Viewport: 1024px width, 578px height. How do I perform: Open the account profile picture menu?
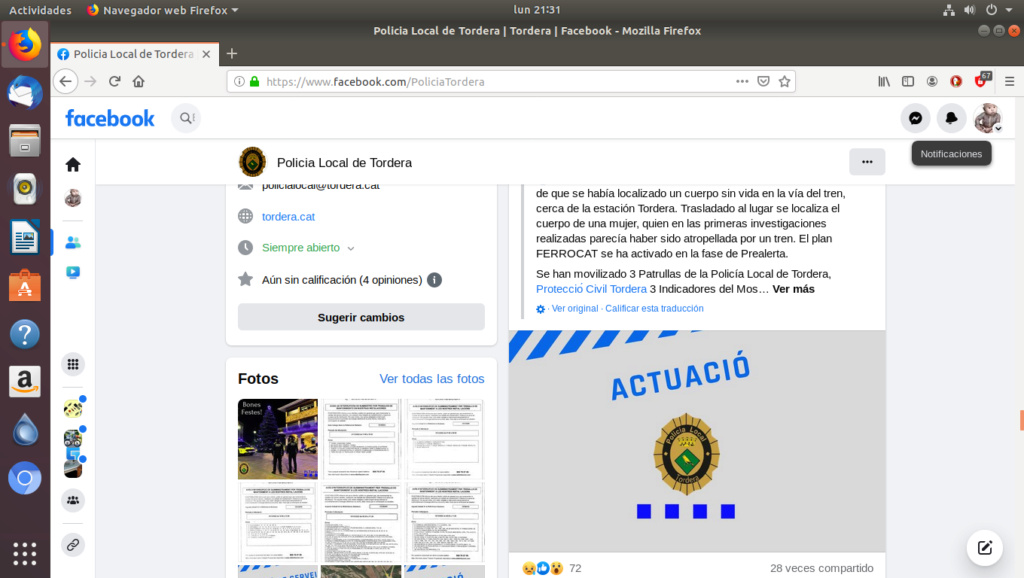click(987, 118)
